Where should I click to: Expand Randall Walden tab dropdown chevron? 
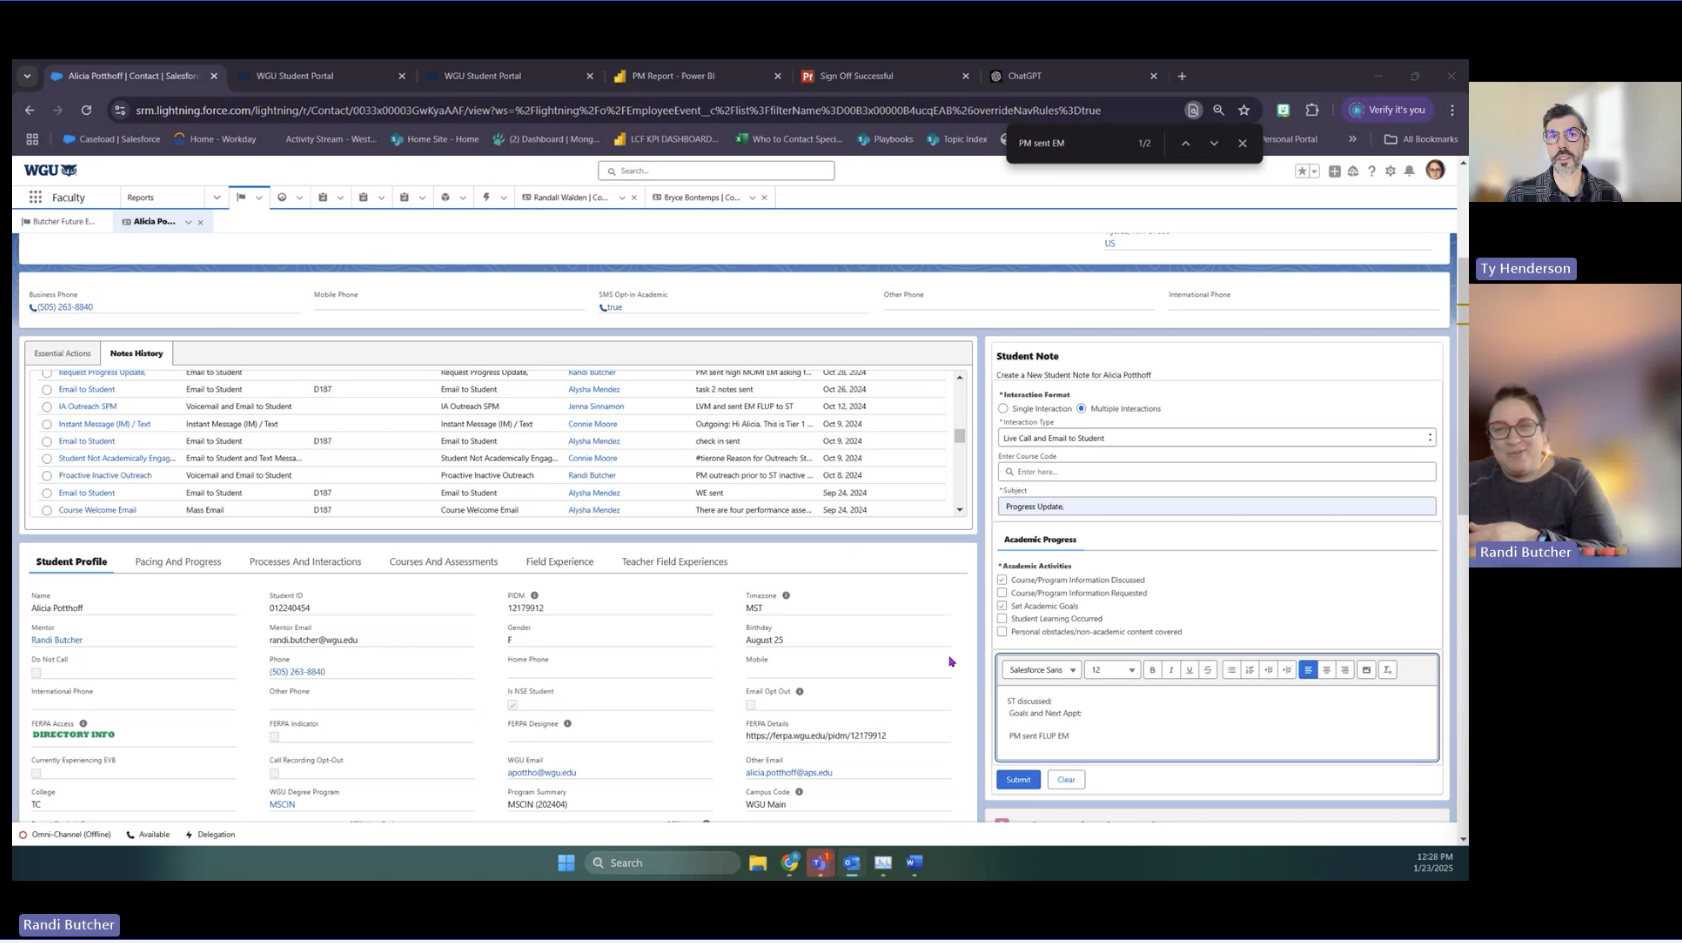(622, 198)
